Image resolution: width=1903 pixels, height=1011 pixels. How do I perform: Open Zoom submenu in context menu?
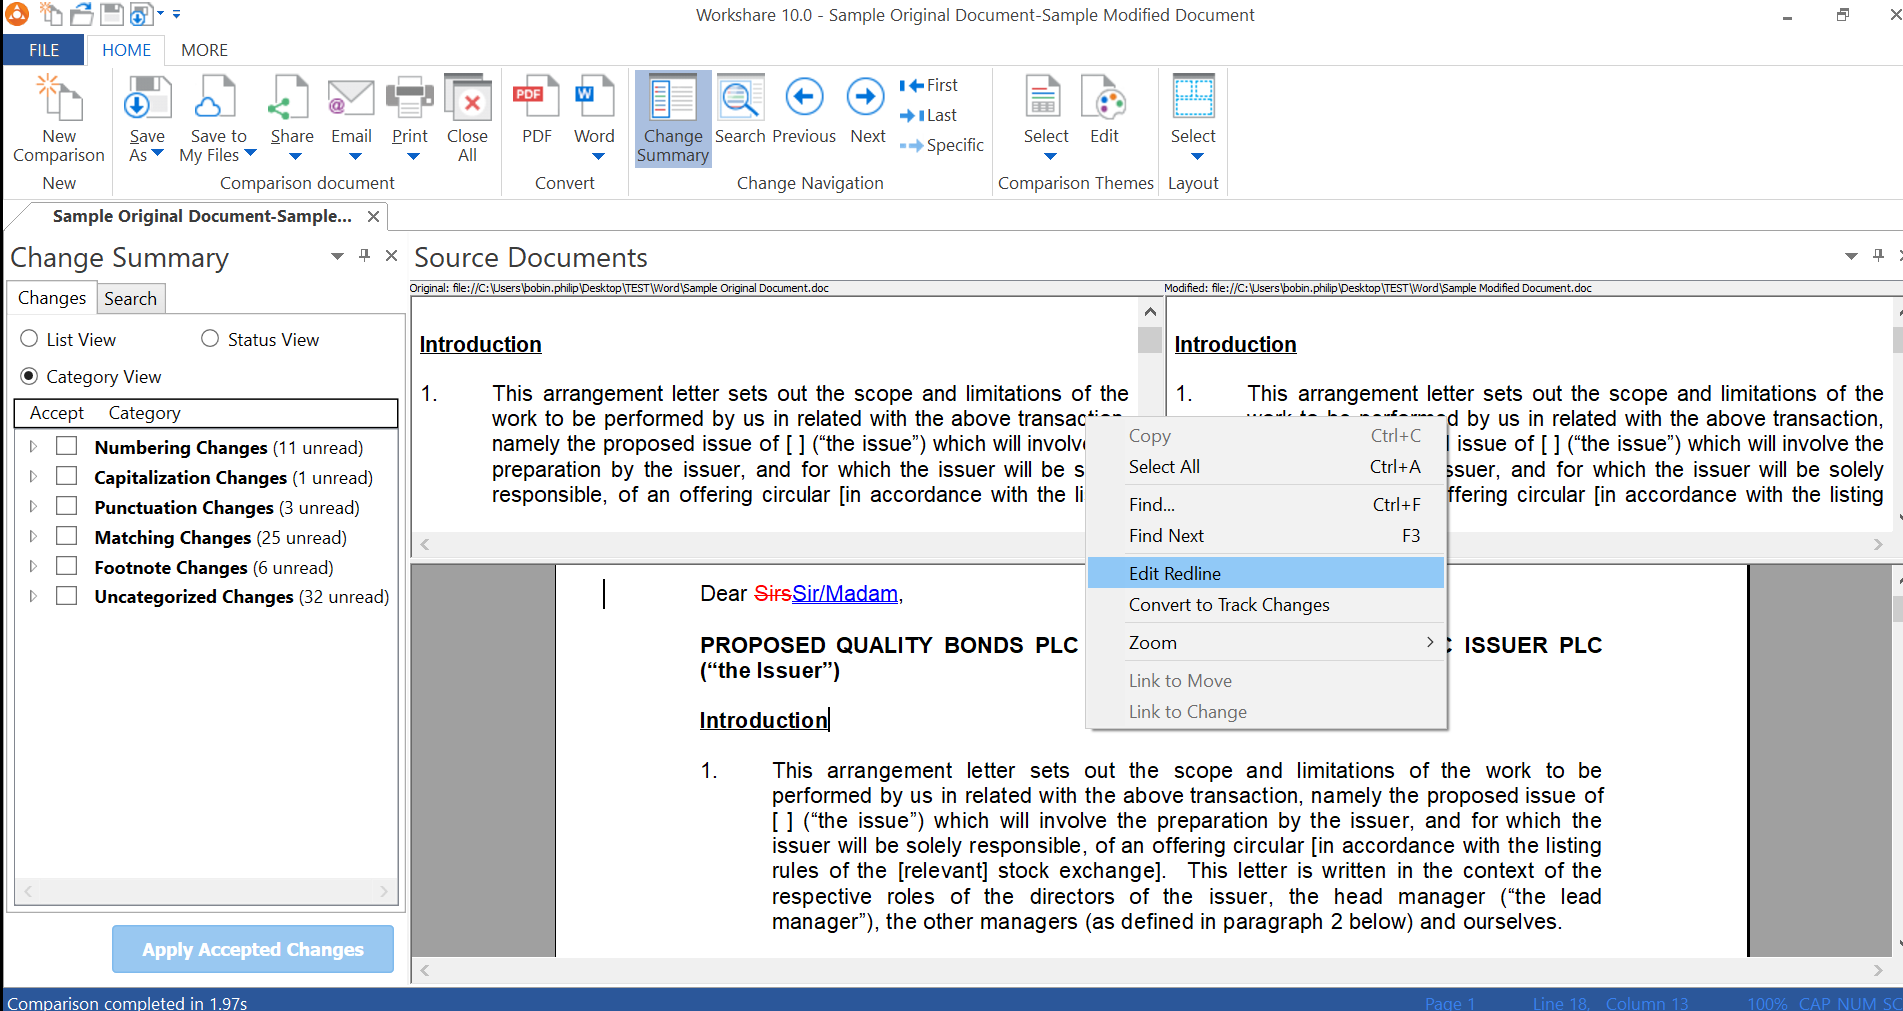1265,643
